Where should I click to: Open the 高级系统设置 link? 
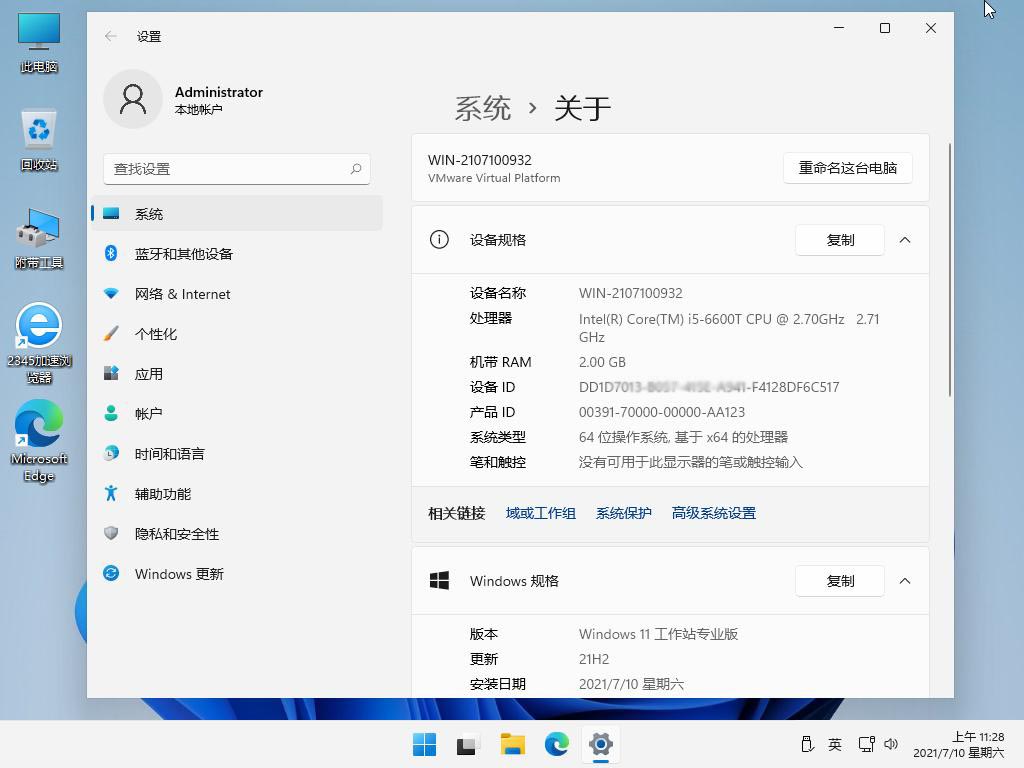tap(714, 513)
